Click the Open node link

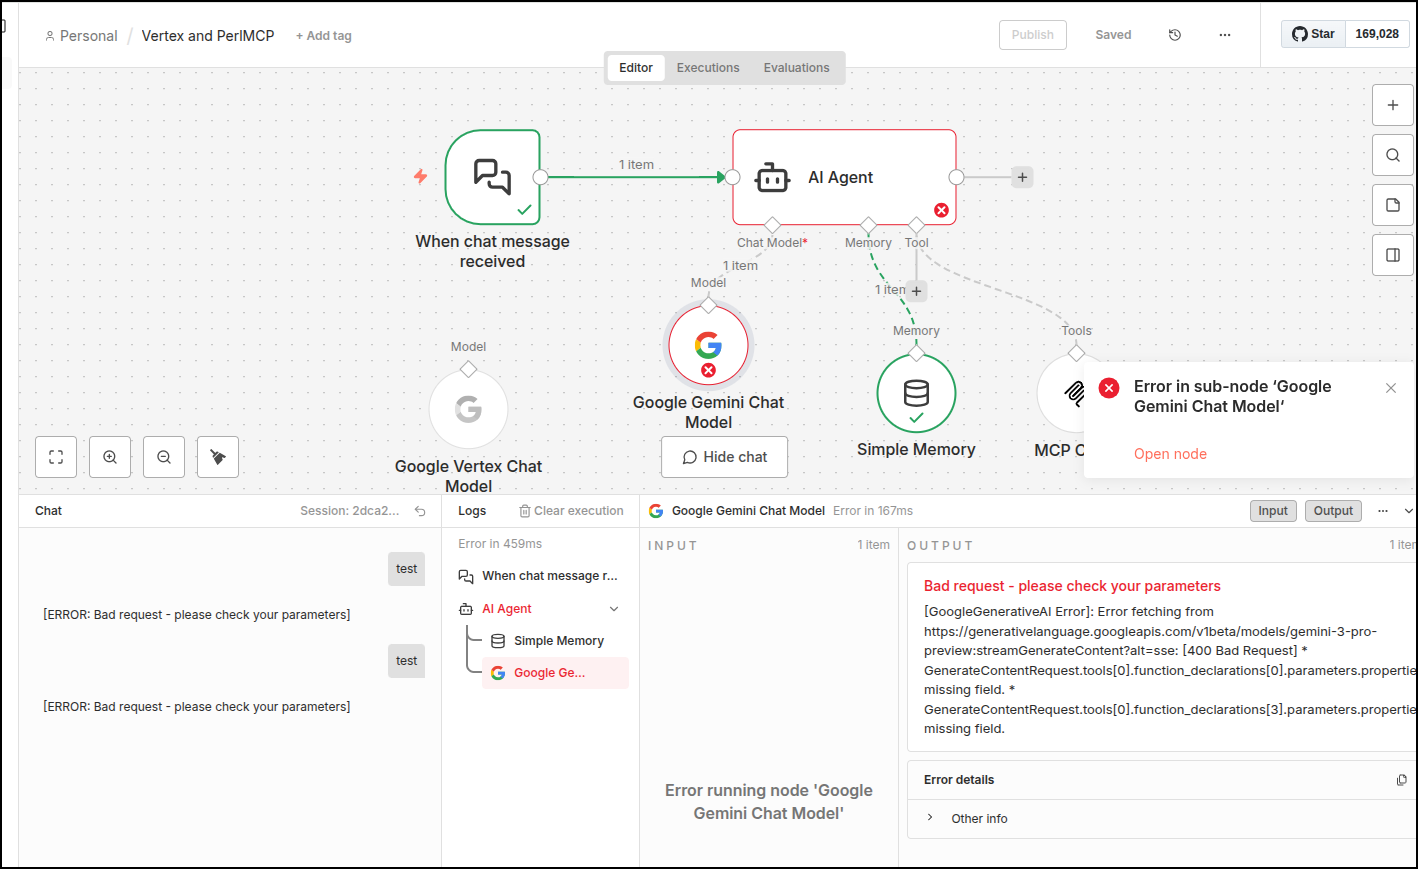1170,454
